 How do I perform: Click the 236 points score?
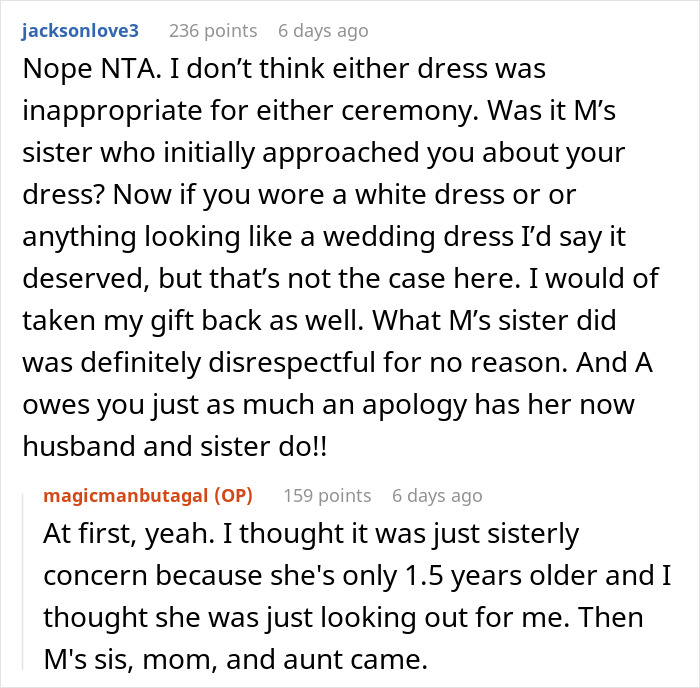[x=213, y=31]
